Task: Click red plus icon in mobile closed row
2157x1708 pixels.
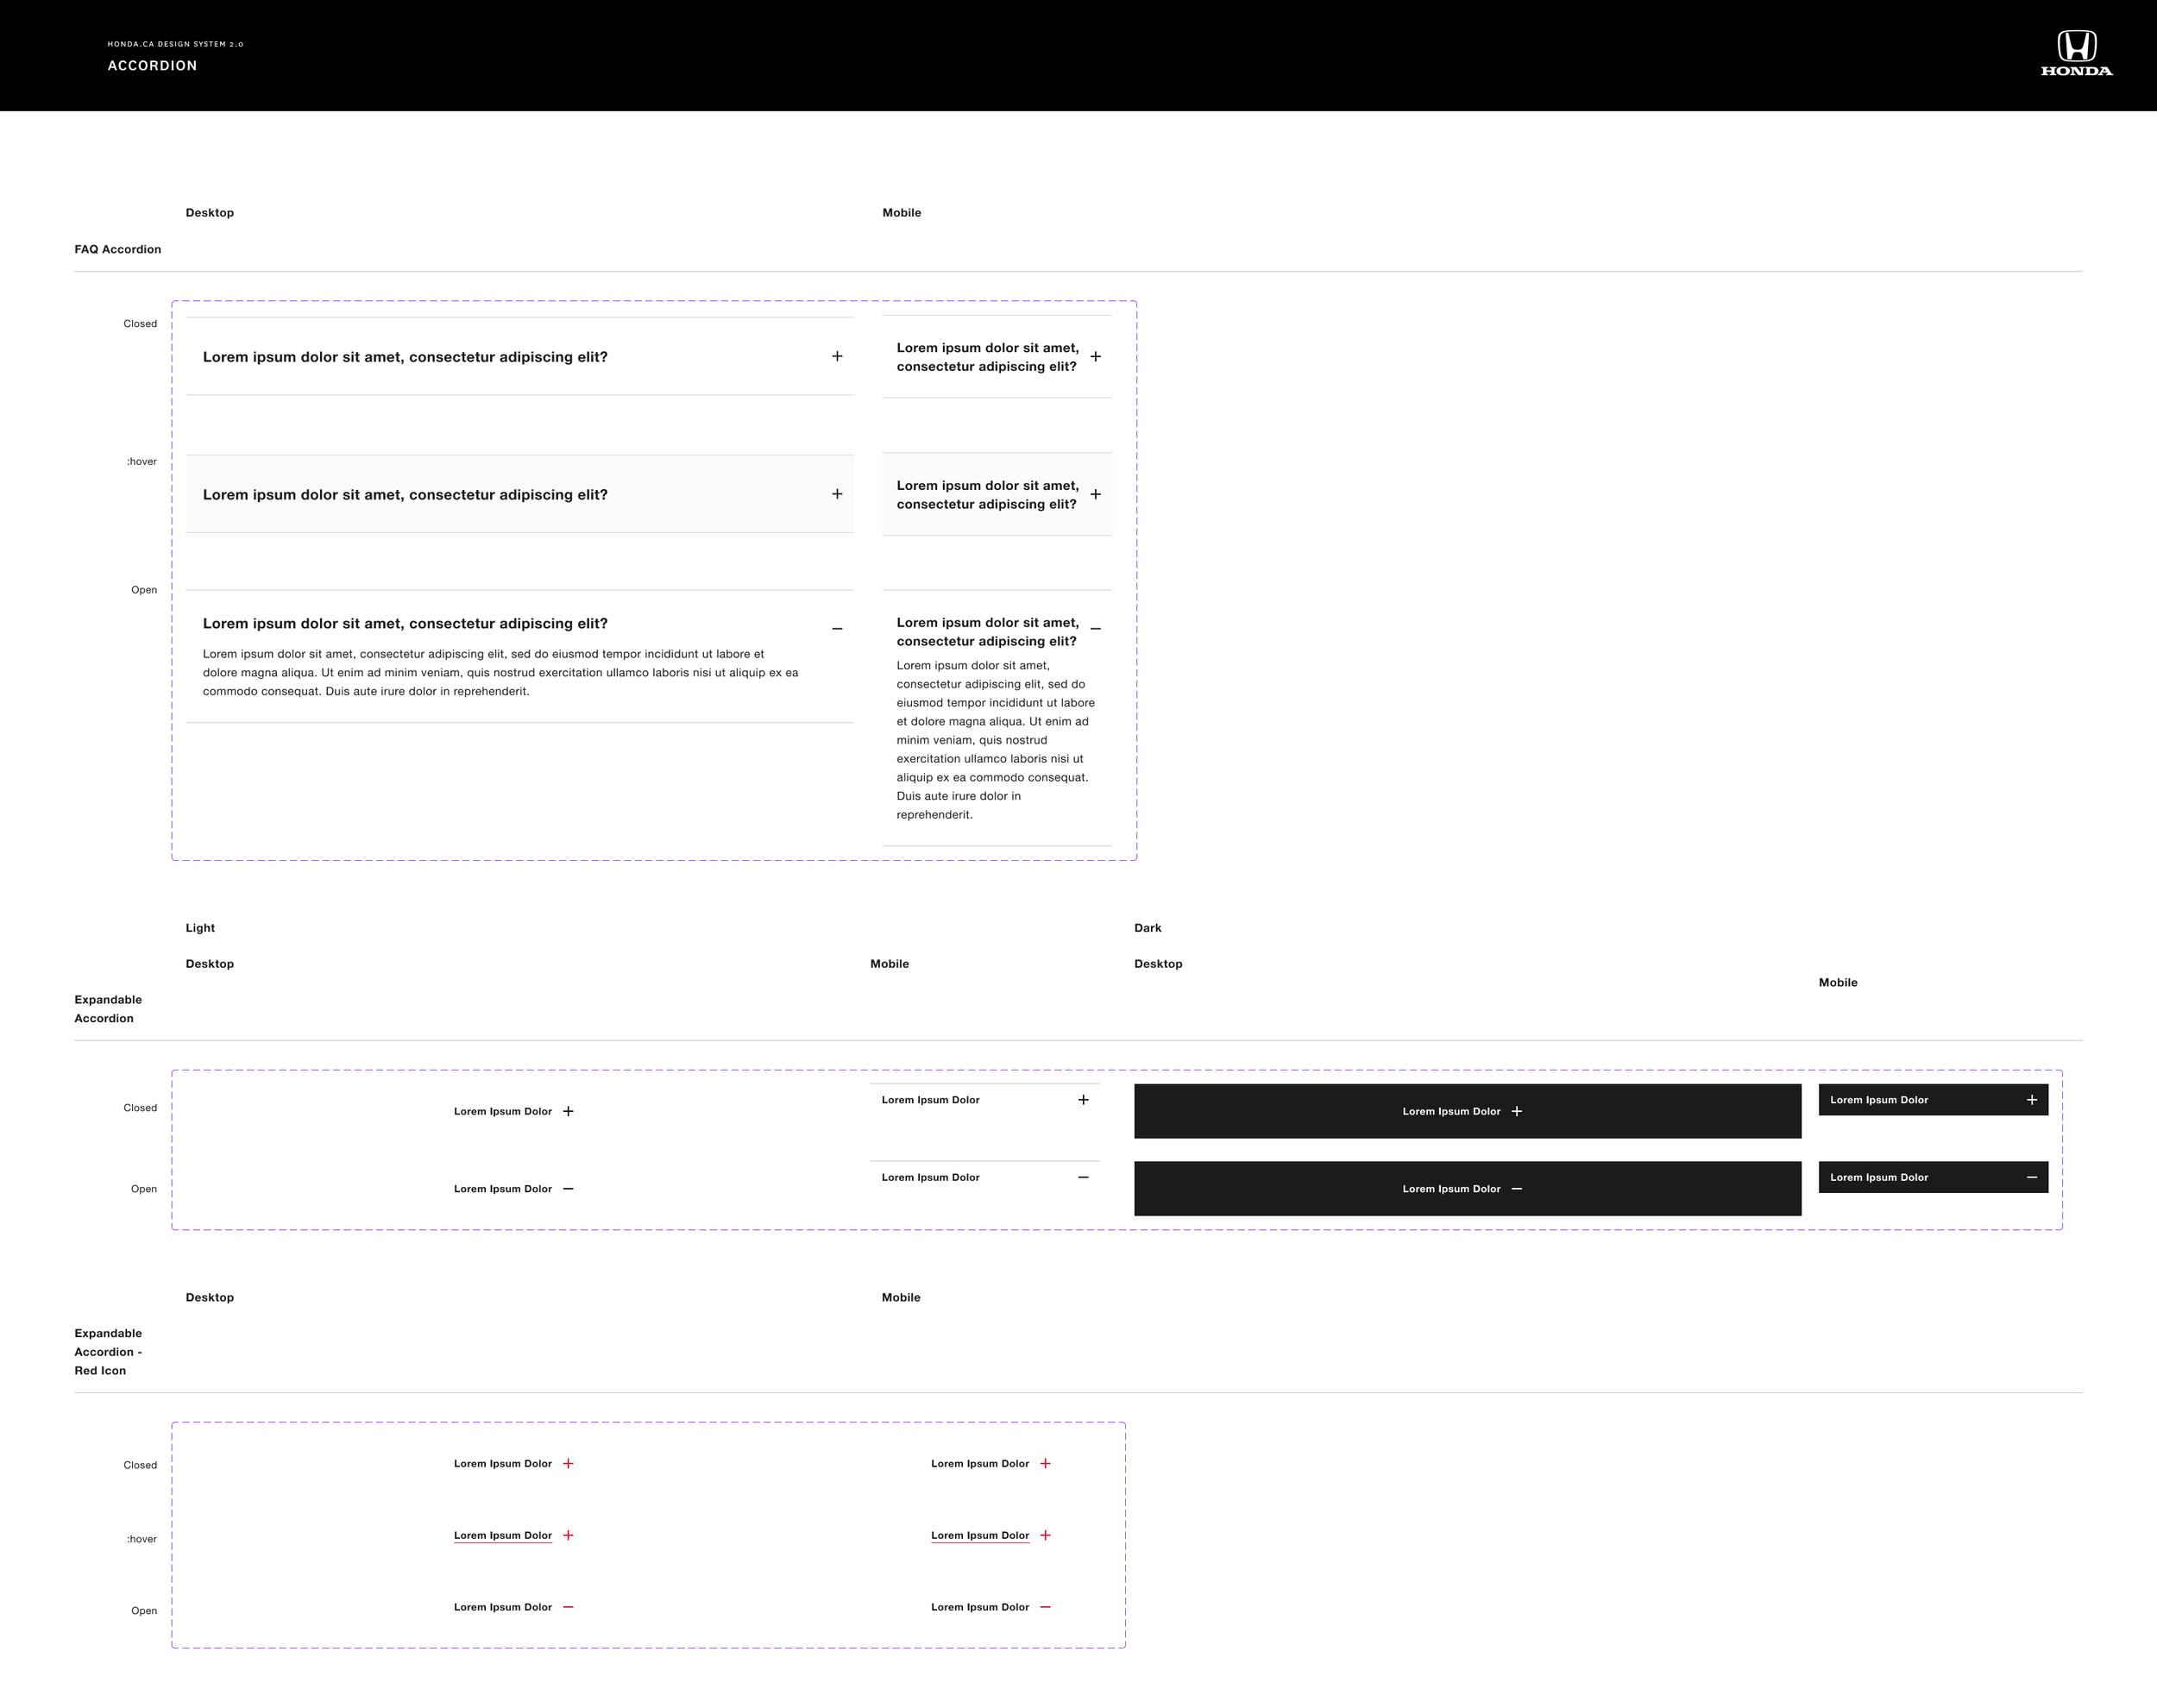Action: tap(1045, 1463)
